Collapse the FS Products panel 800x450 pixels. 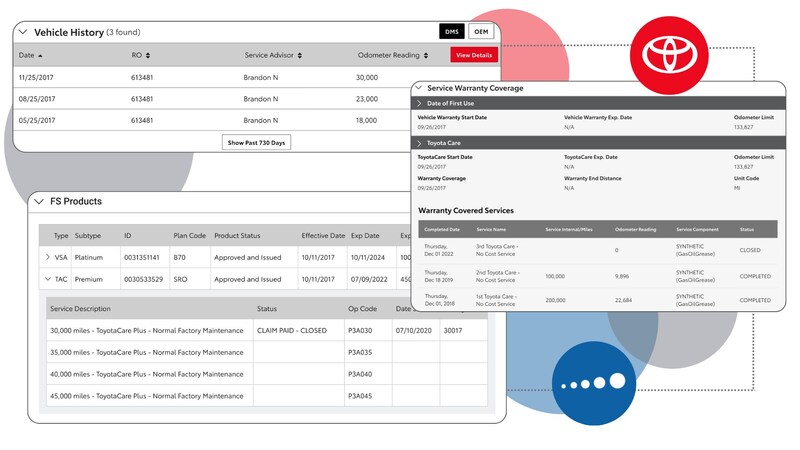coord(40,201)
